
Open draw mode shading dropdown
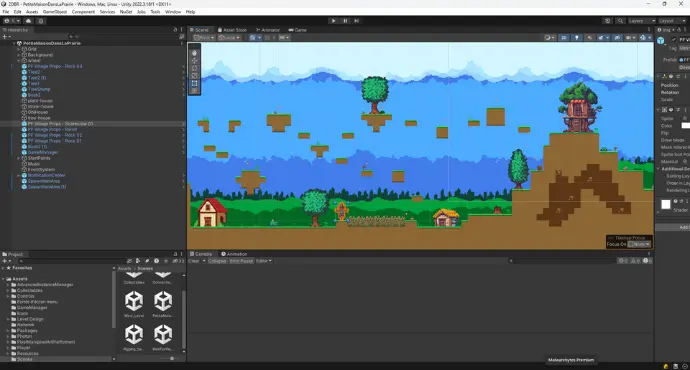click(549, 38)
